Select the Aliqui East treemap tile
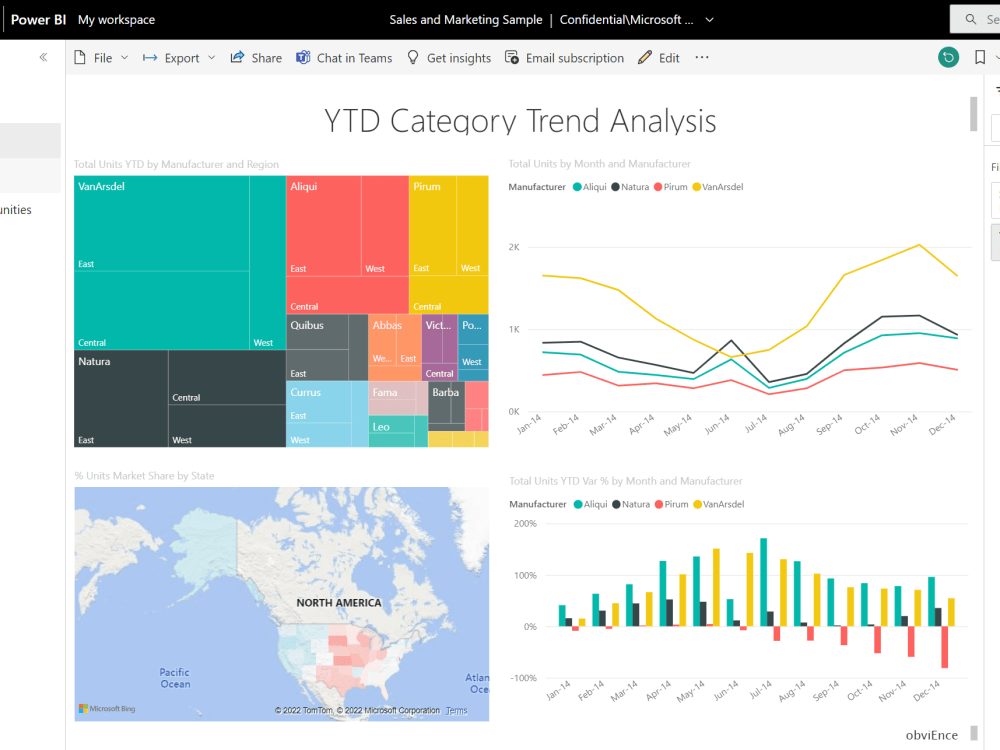The width and height of the screenshot is (1000, 750). 323,226
